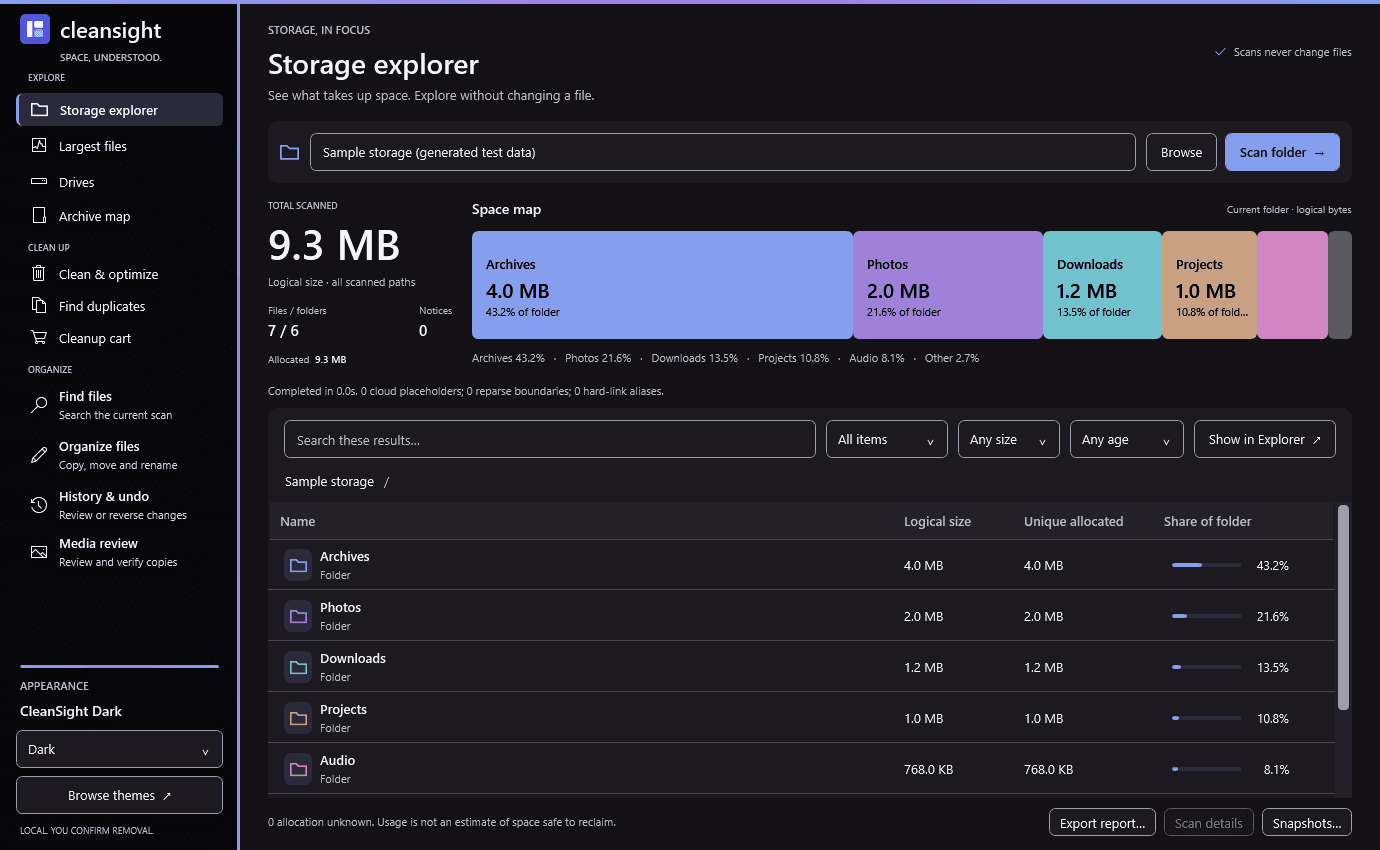Select the purple Photos space map block
Viewport: 1380px width, 850px height.
[948, 285]
